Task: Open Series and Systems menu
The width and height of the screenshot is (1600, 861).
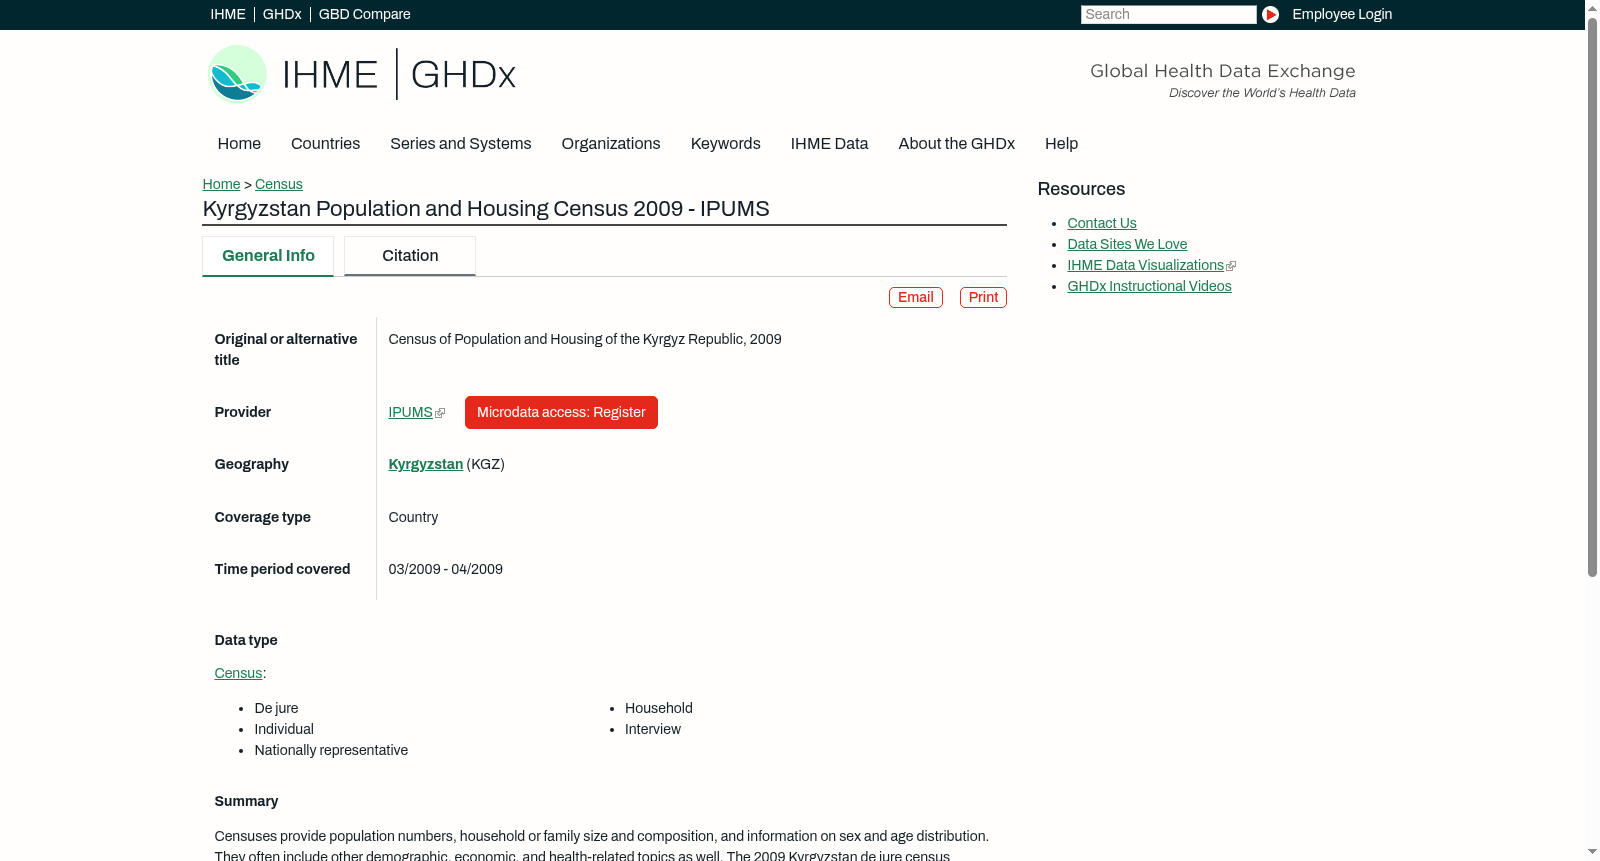Action: coord(461,144)
